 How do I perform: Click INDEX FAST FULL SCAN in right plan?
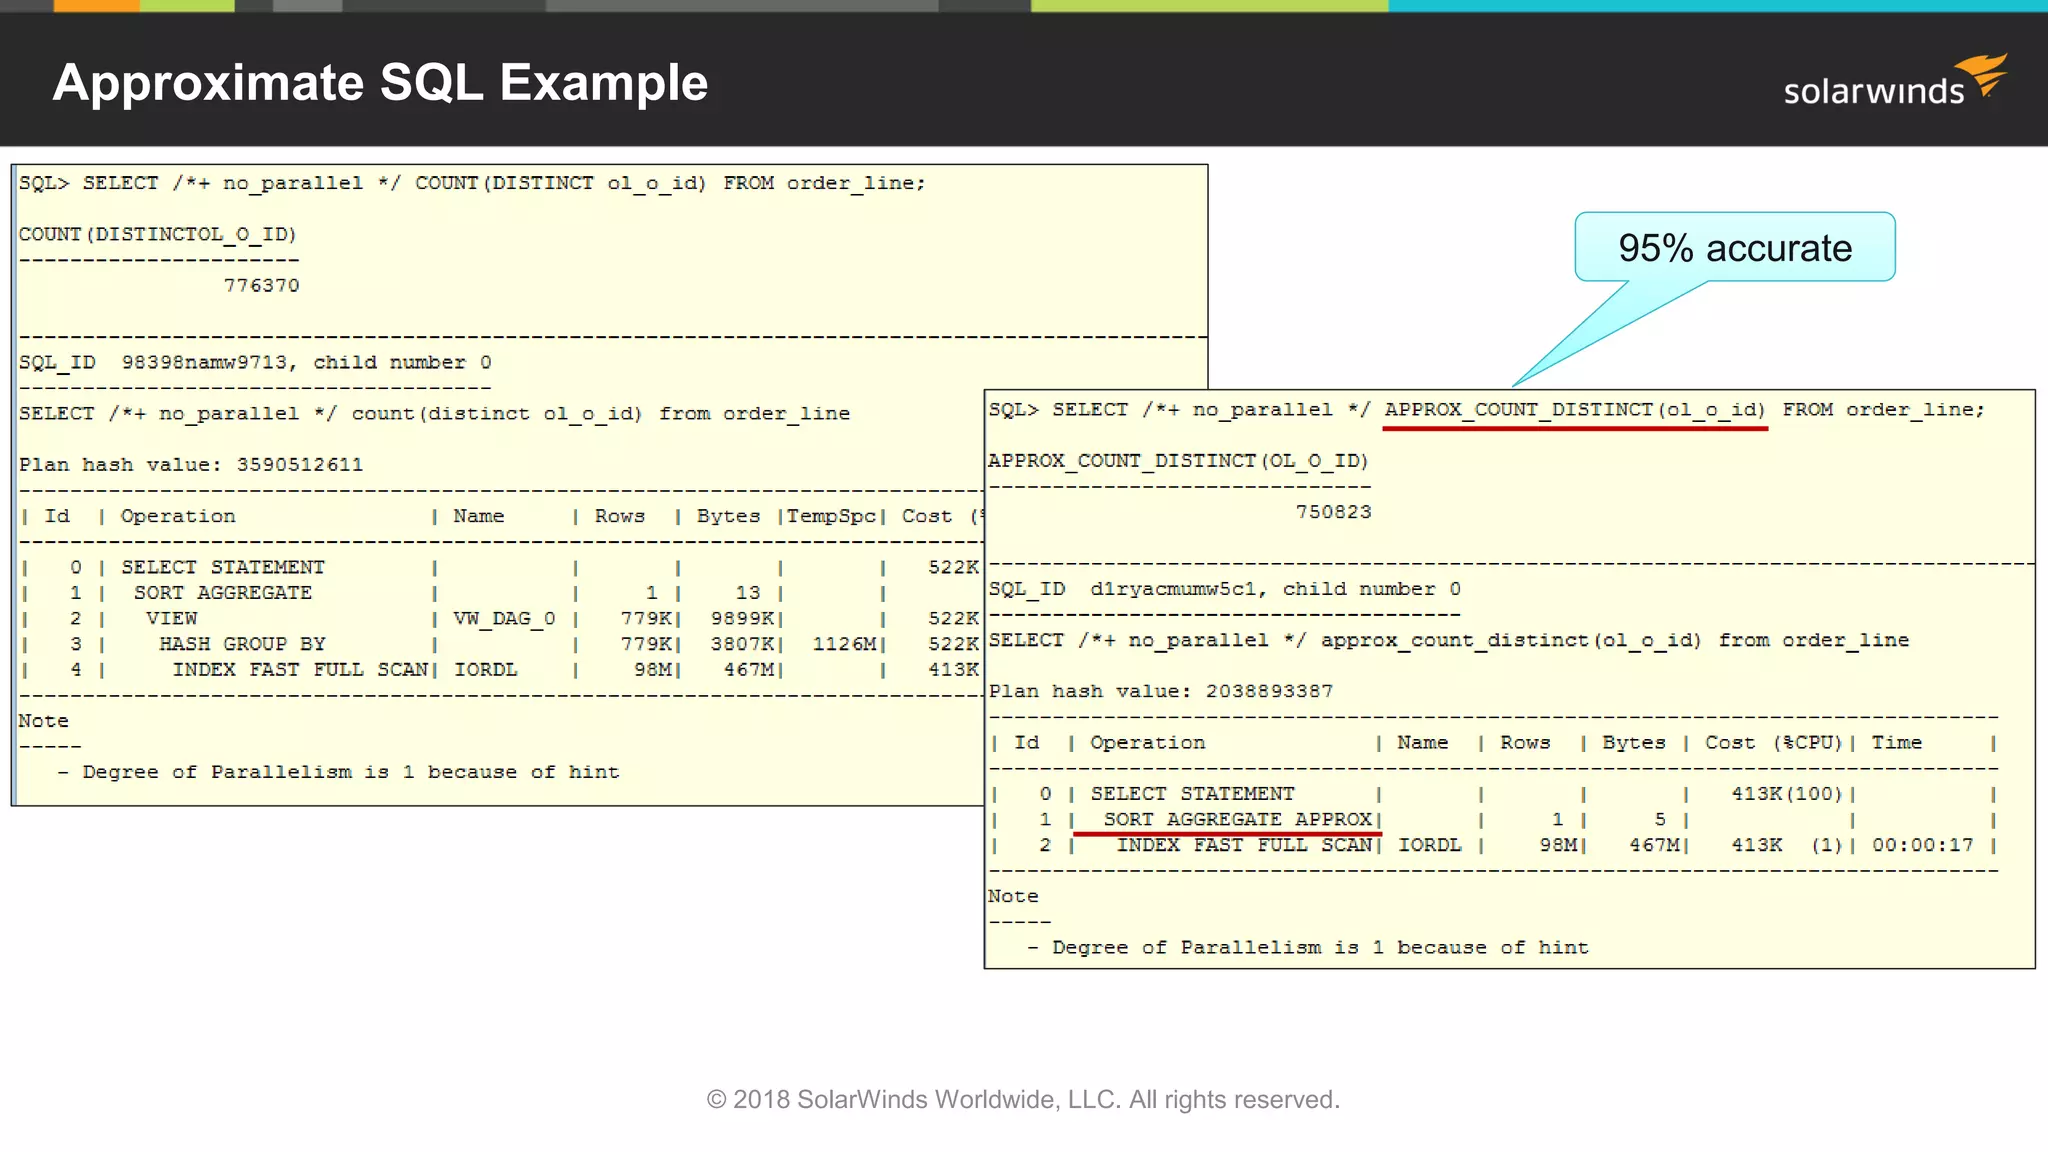click(x=1244, y=846)
